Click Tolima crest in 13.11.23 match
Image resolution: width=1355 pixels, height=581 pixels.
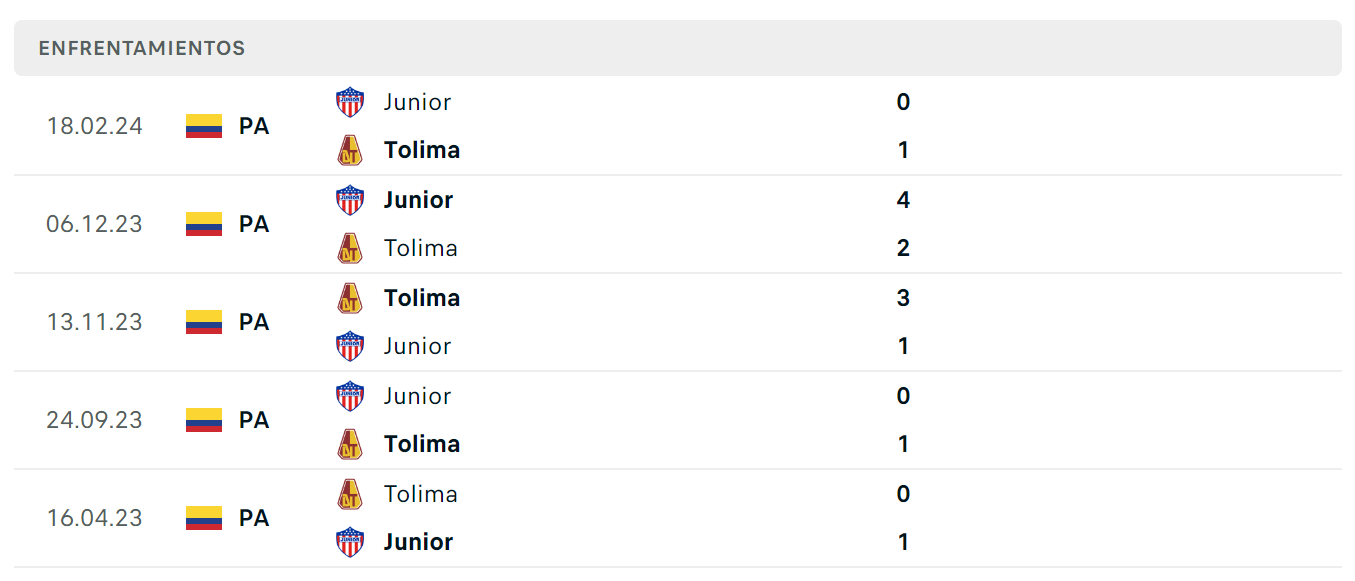click(350, 298)
